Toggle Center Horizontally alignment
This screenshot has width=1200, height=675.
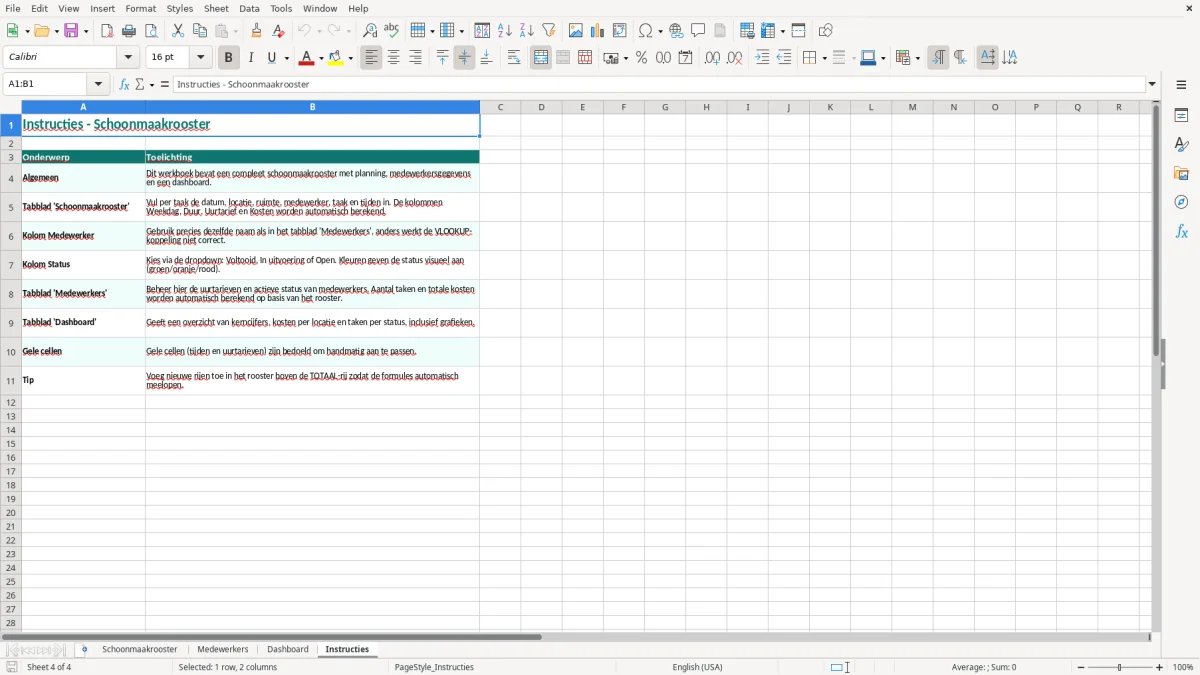pos(394,58)
